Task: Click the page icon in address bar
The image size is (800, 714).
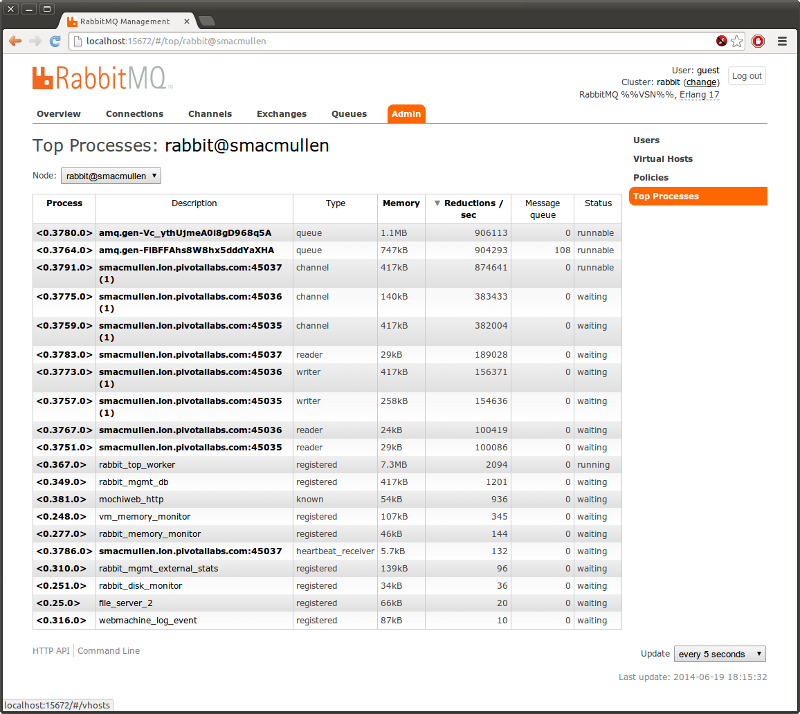Action: 78,41
